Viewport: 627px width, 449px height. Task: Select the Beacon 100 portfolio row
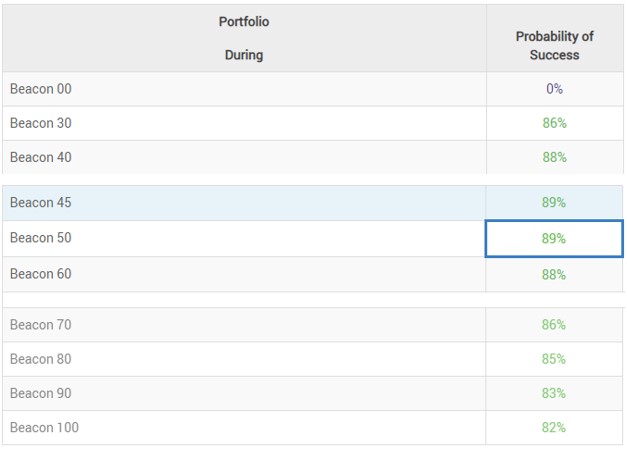[313, 427]
